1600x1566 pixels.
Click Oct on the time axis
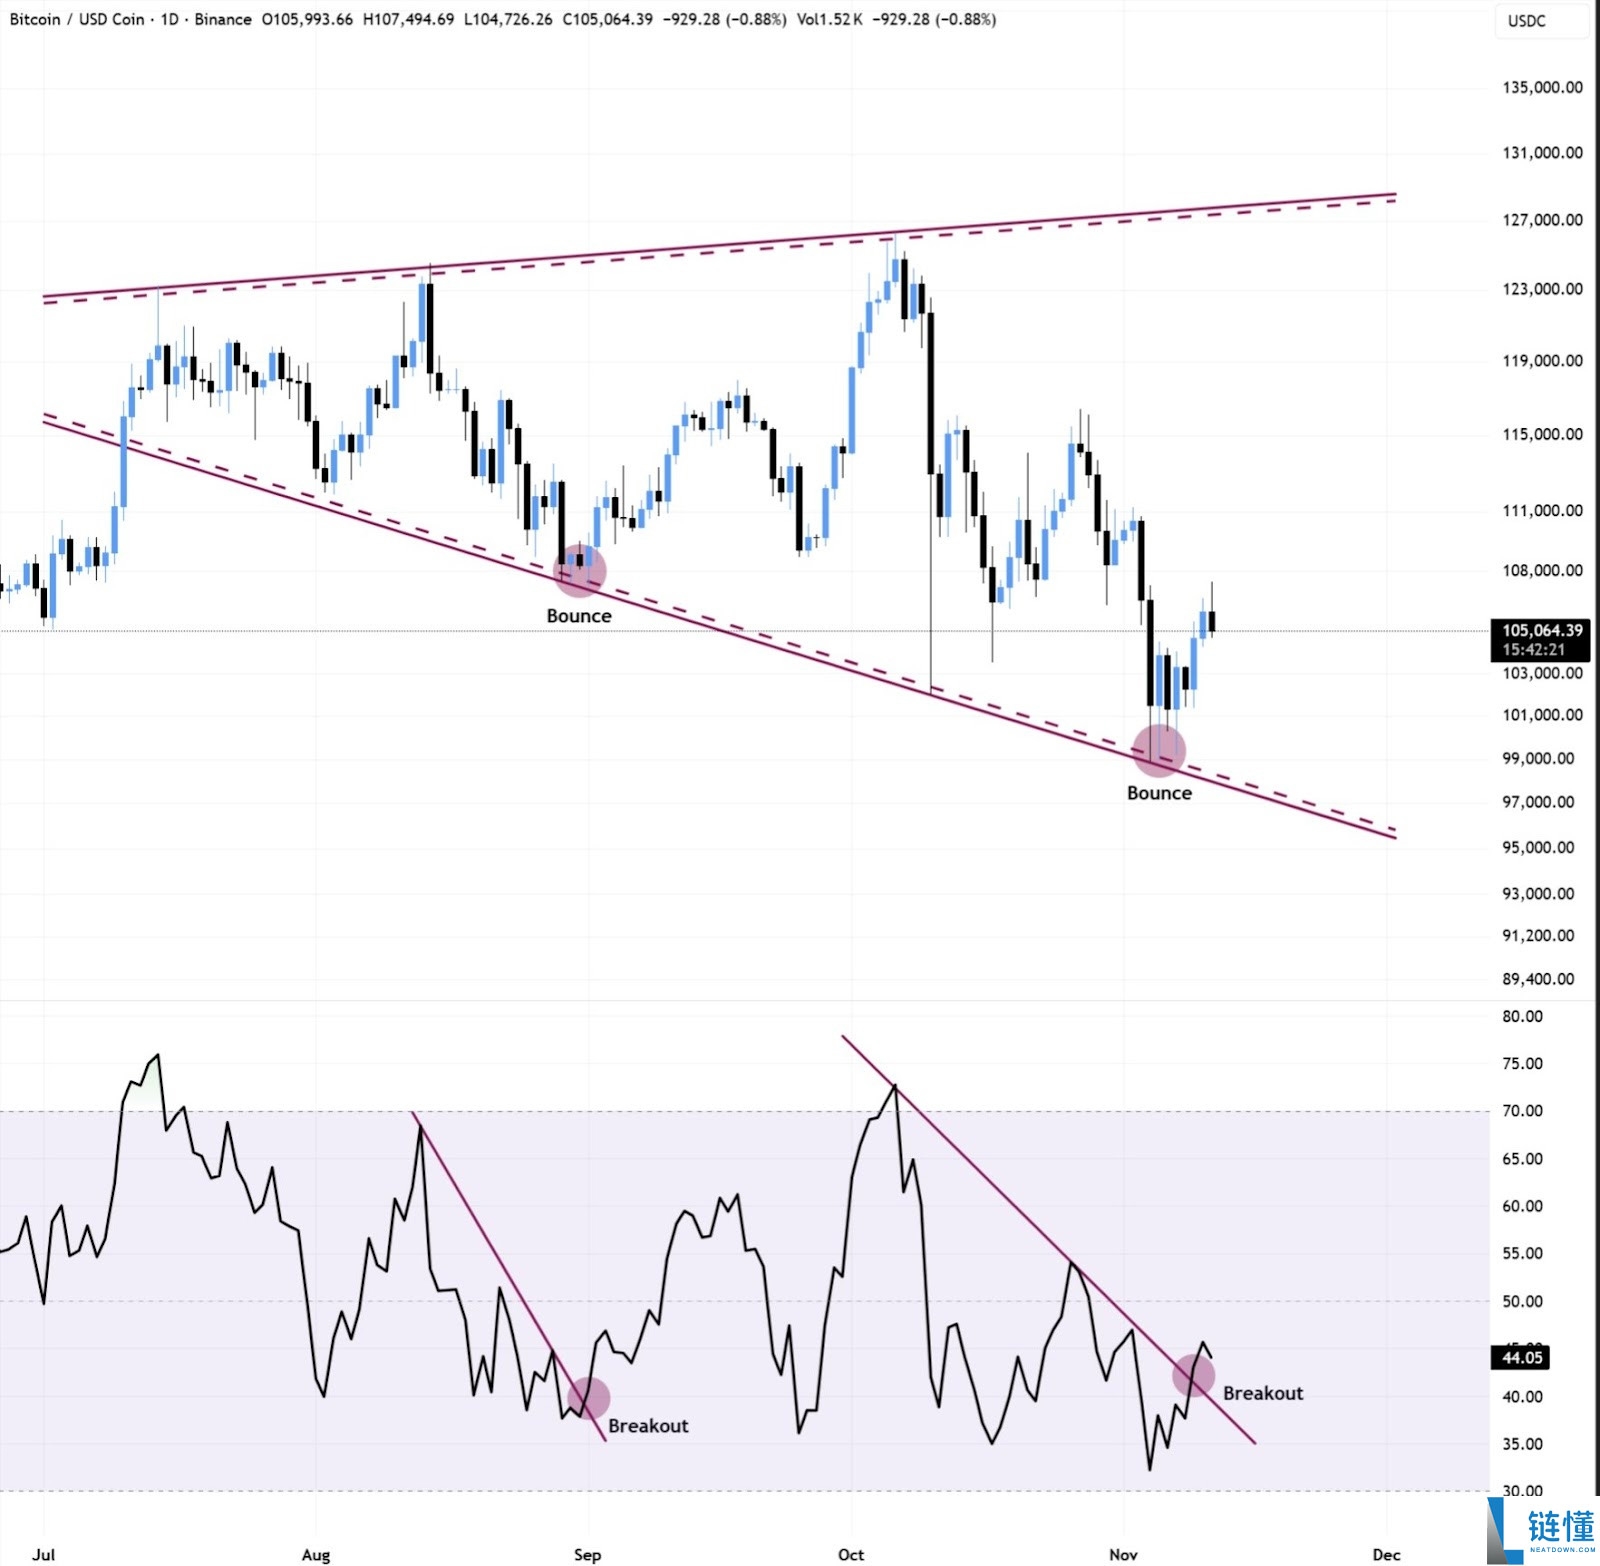pos(851,1554)
